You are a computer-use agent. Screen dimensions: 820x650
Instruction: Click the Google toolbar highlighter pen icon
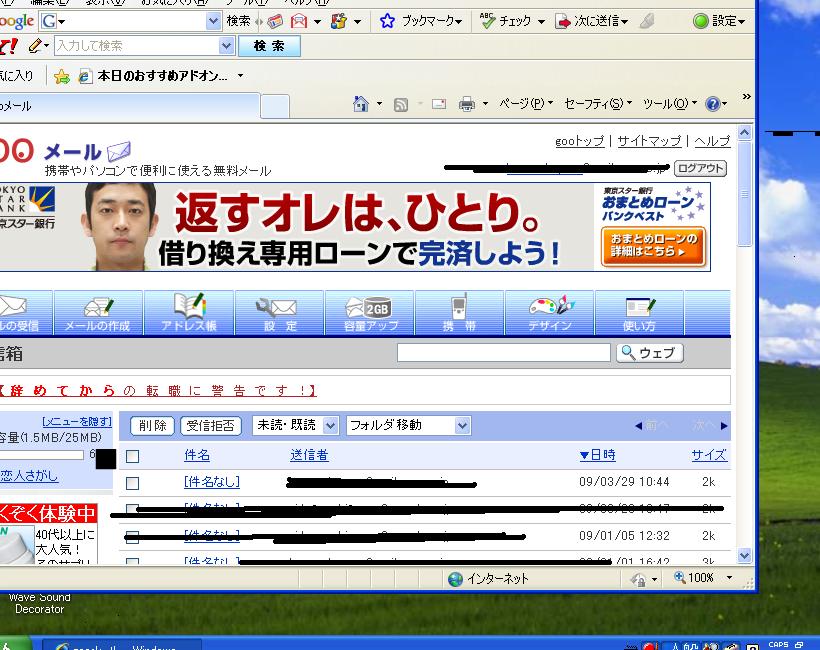point(647,21)
